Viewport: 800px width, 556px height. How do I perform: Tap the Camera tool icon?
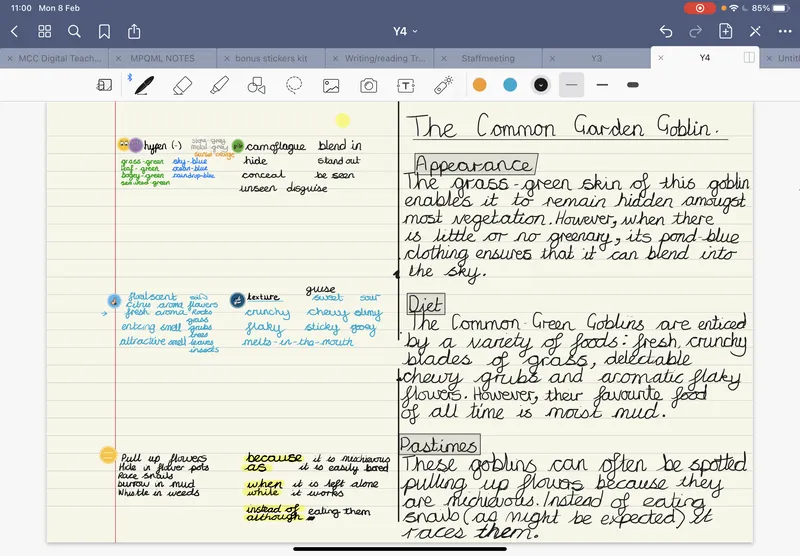[x=369, y=85]
